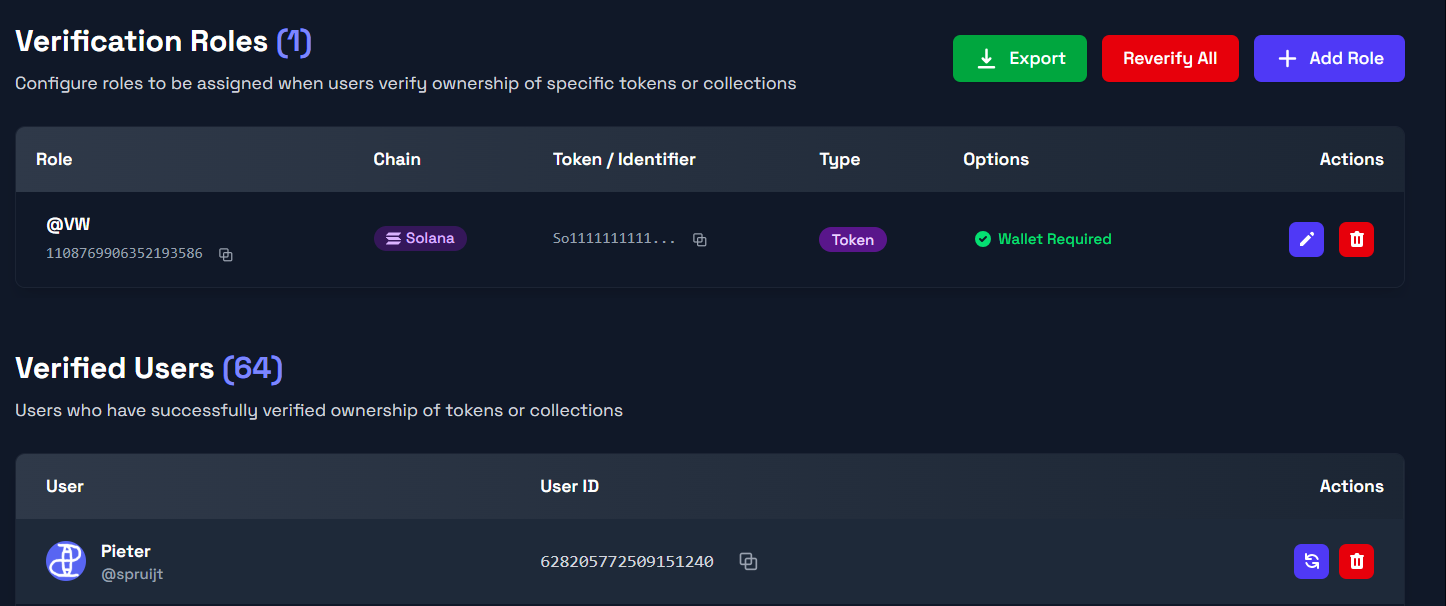Edit the @VW verification role
Screen dimensions: 1446x606
(x=1306, y=239)
